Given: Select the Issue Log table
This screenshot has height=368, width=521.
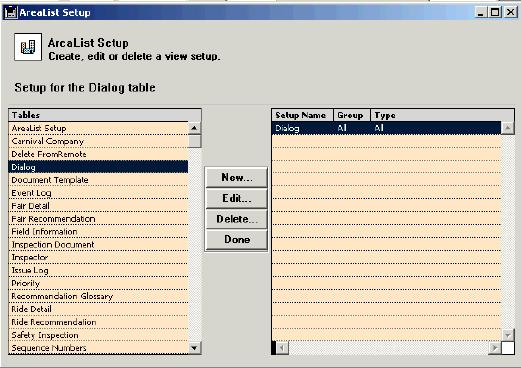Looking at the screenshot, I should [x=98, y=270].
